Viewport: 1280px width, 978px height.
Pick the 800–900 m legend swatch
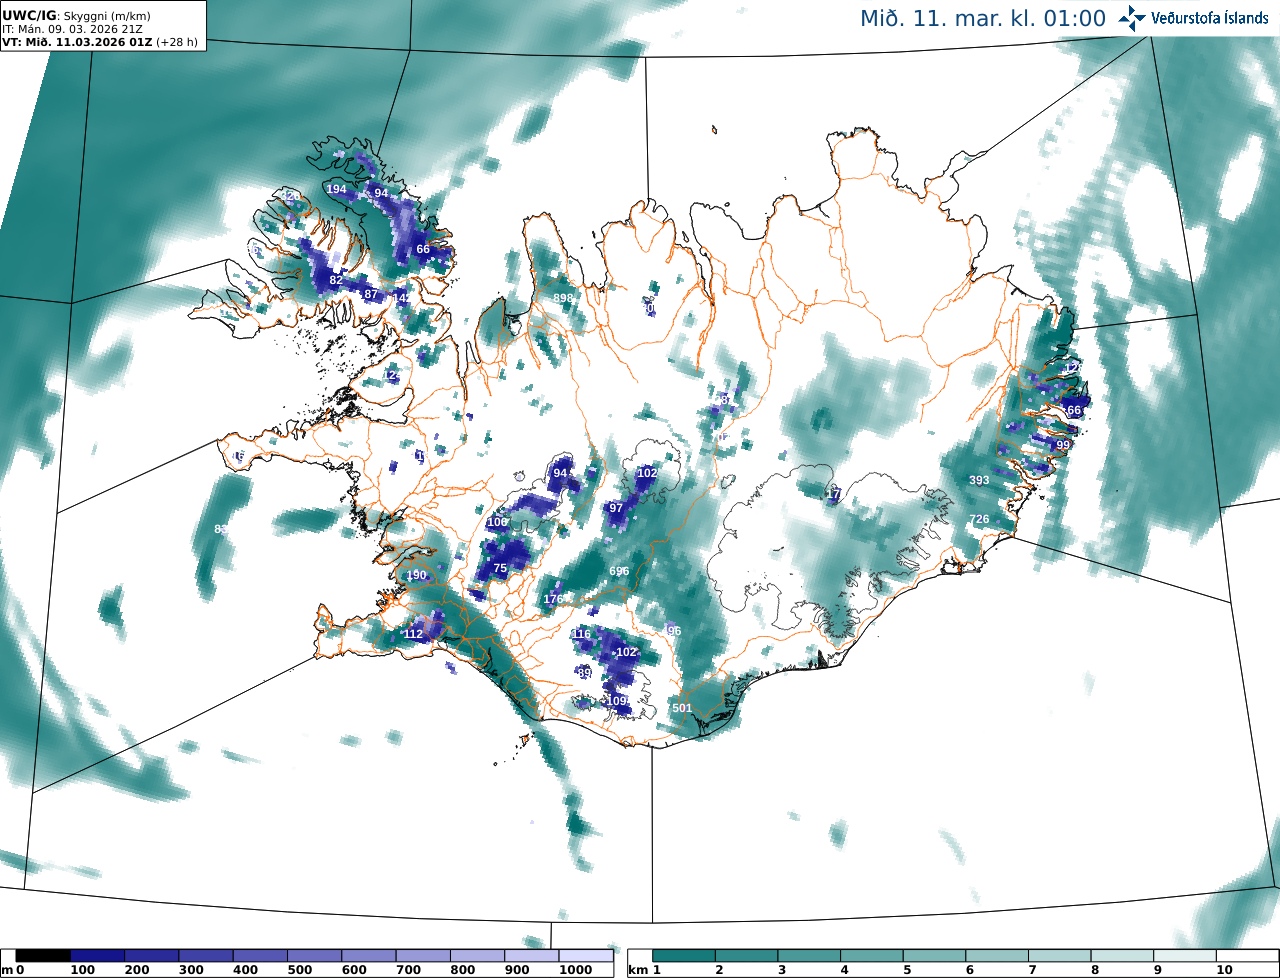pos(477,956)
